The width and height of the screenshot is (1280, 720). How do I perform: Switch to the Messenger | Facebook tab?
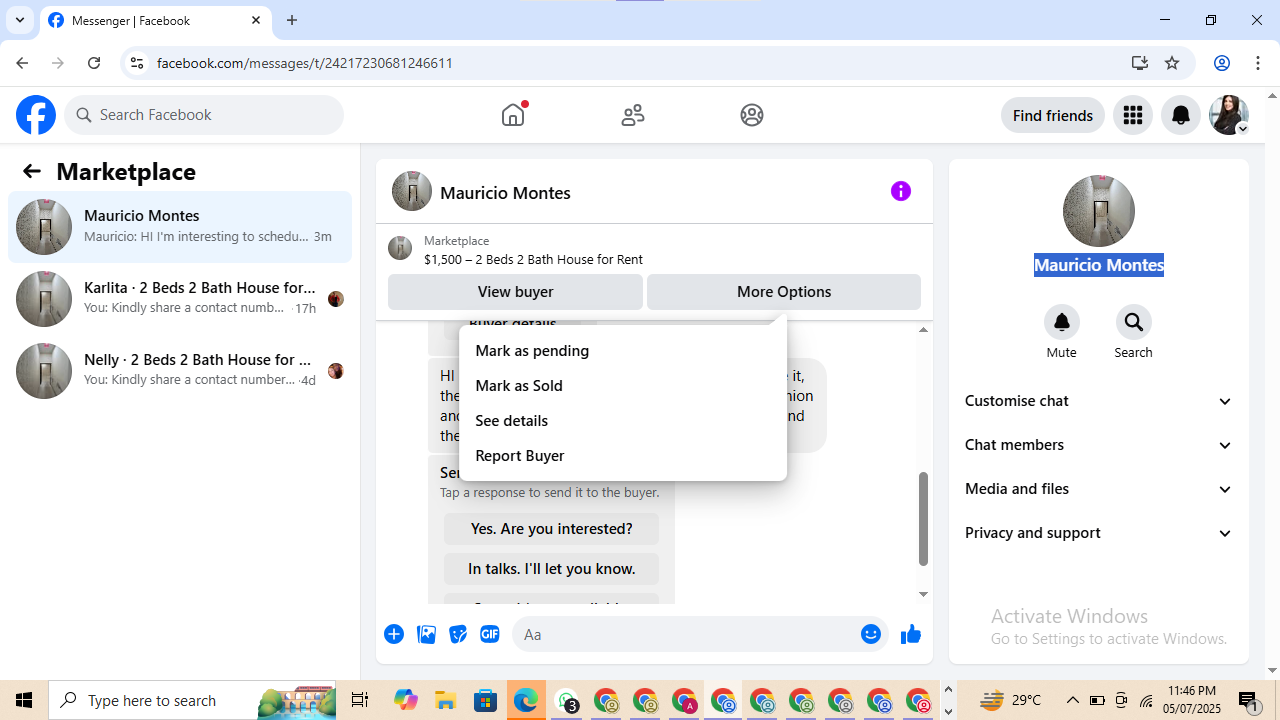(x=156, y=20)
